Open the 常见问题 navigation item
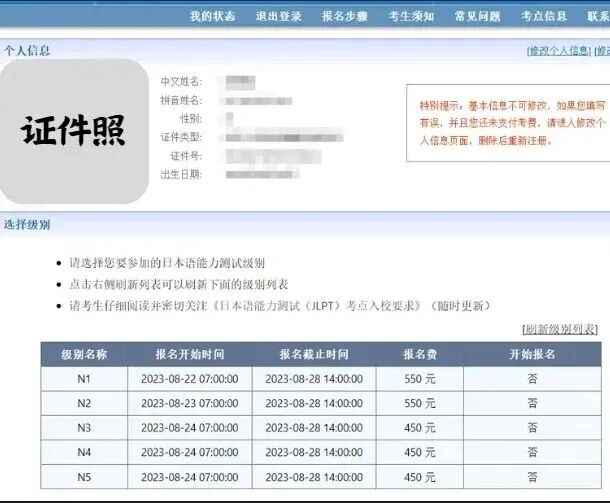The width and height of the screenshot is (610, 503). click(x=477, y=17)
